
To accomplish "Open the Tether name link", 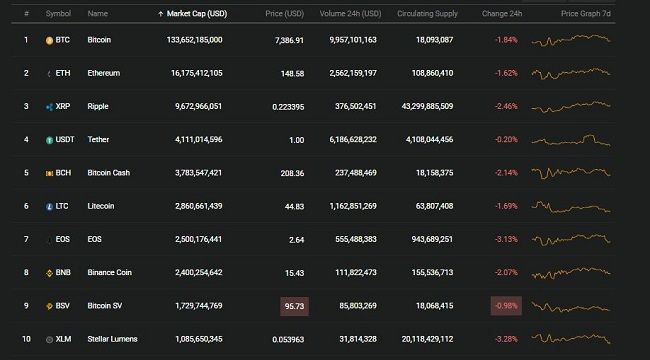I will [x=98, y=139].
